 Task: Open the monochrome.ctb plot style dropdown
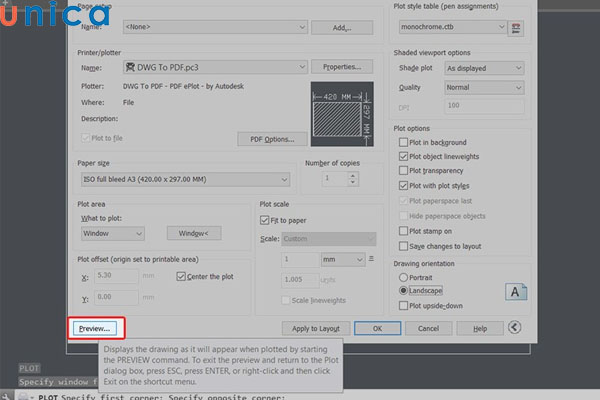453,27
